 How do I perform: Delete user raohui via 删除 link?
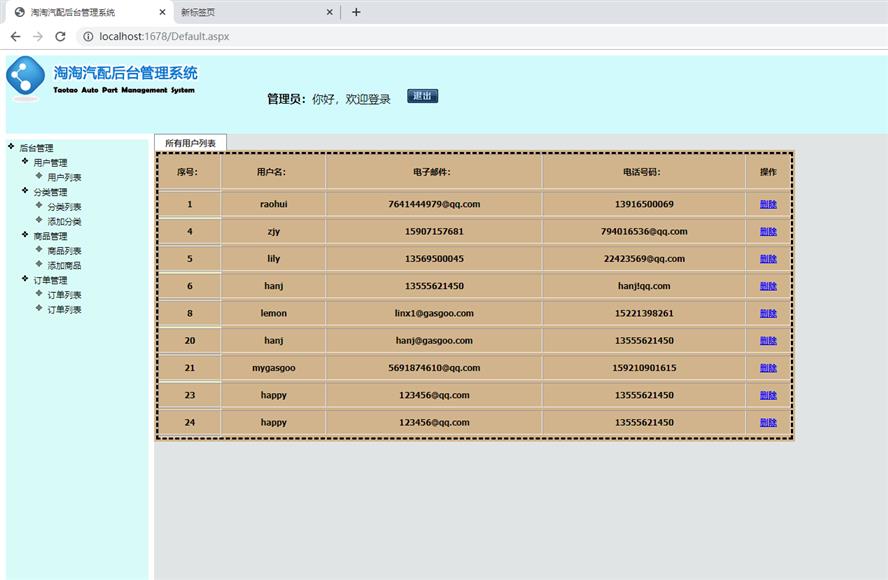tap(768, 204)
